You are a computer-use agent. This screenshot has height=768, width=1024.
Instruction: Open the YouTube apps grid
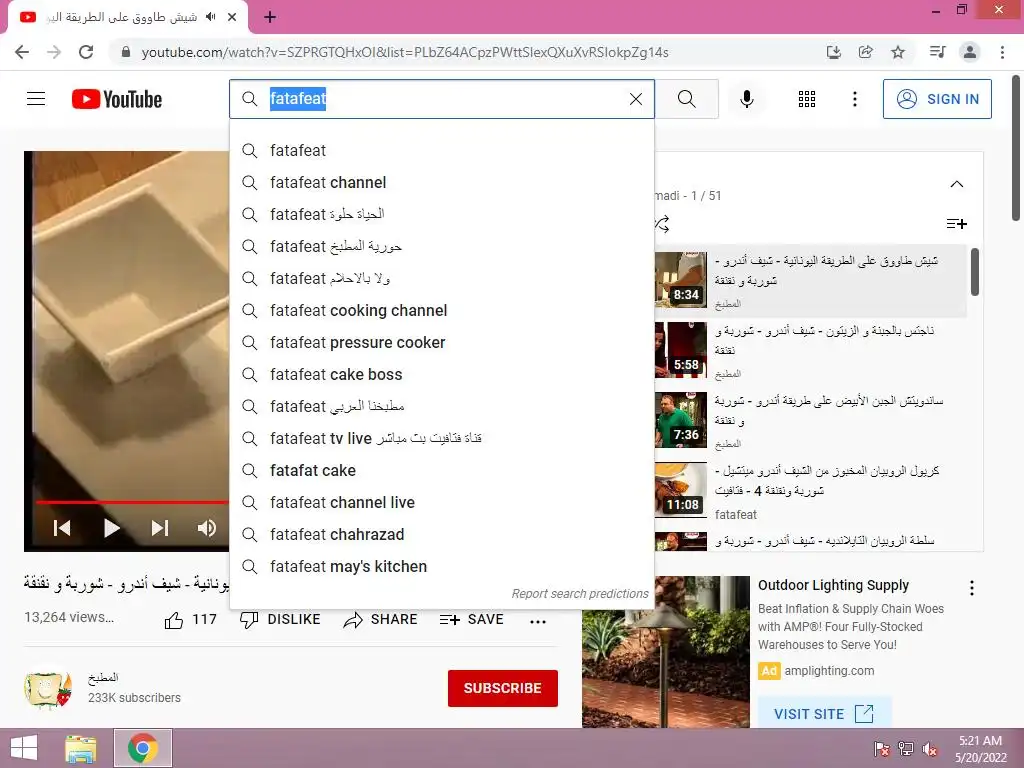click(x=807, y=99)
